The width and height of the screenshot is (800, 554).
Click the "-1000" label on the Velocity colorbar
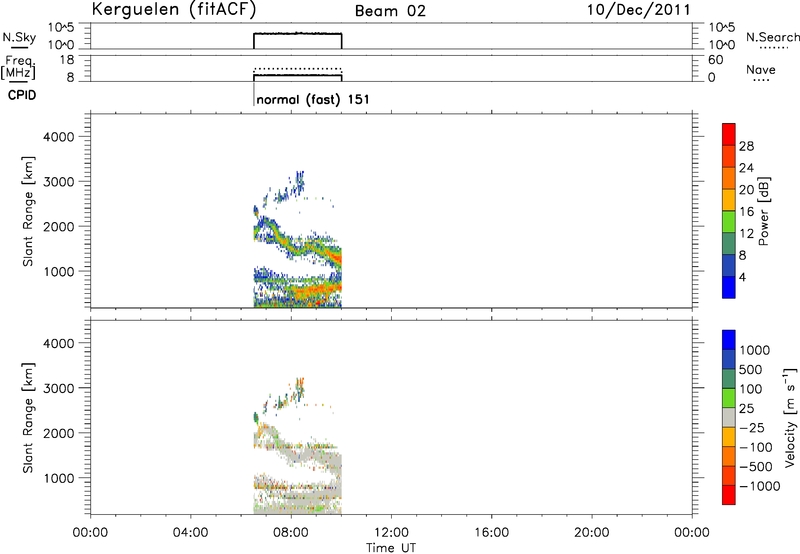pyautogui.click(x=760, y=486)
